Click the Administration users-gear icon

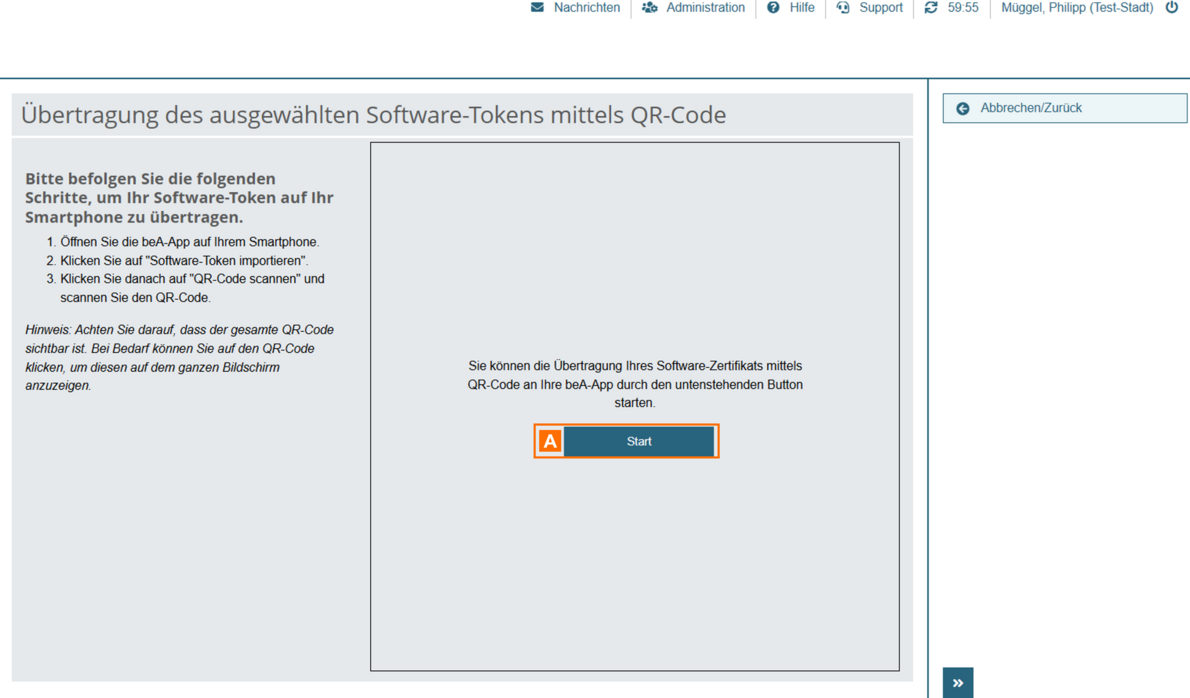coord(650,8)
